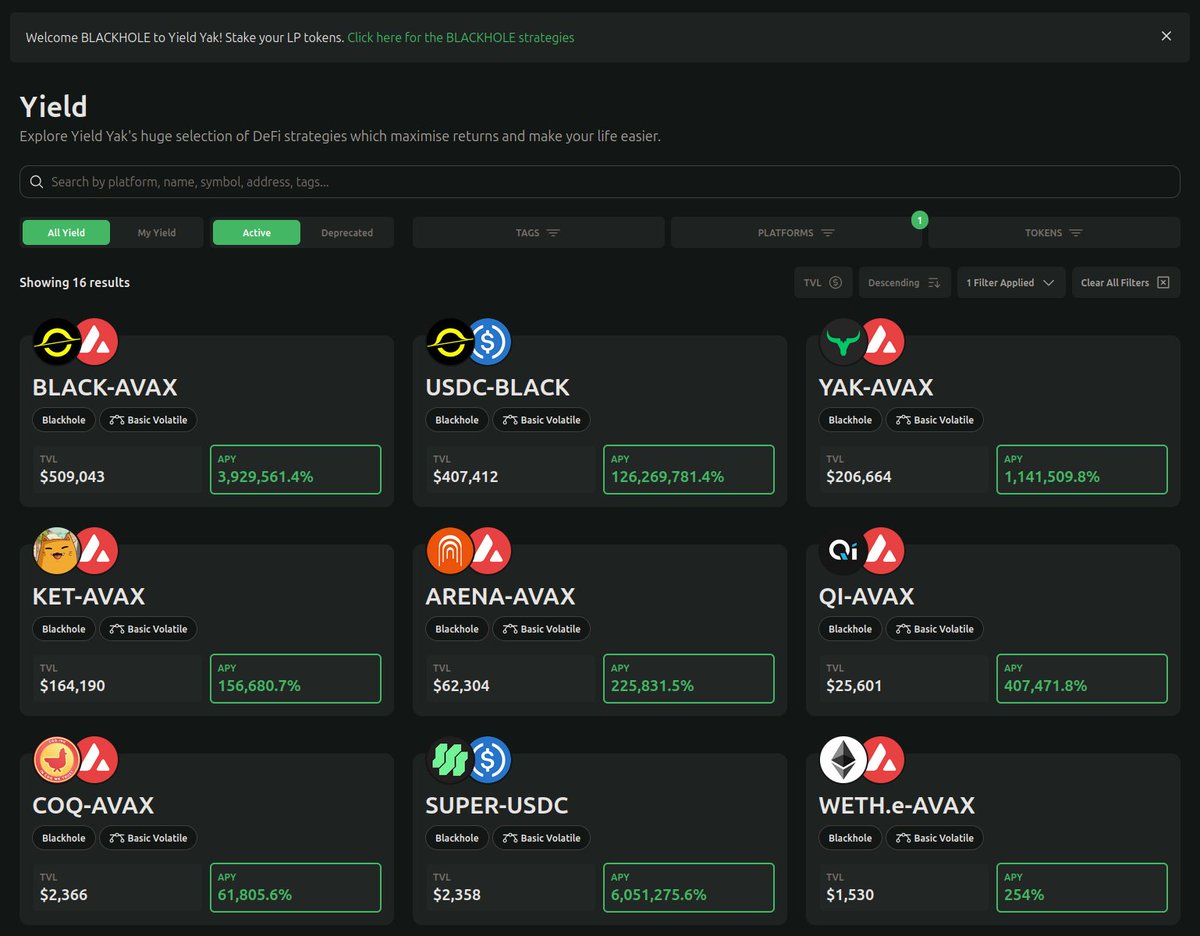This screenshot has height=936, width=1200.
Task: Open the ARENA-AVAX strategy title
Action: (501, 596)
